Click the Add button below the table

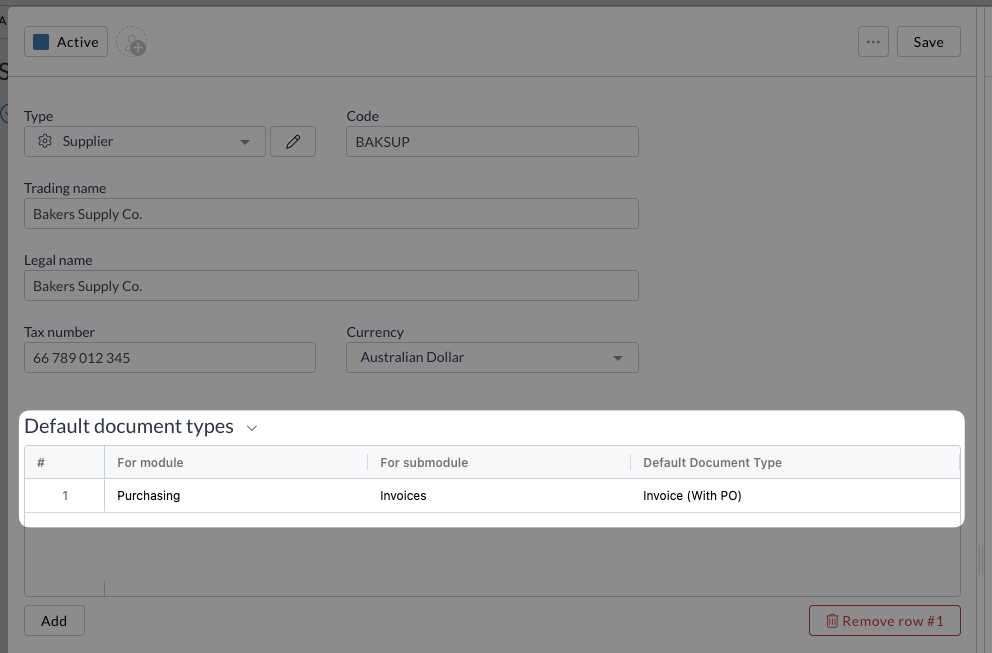(54, 621)
